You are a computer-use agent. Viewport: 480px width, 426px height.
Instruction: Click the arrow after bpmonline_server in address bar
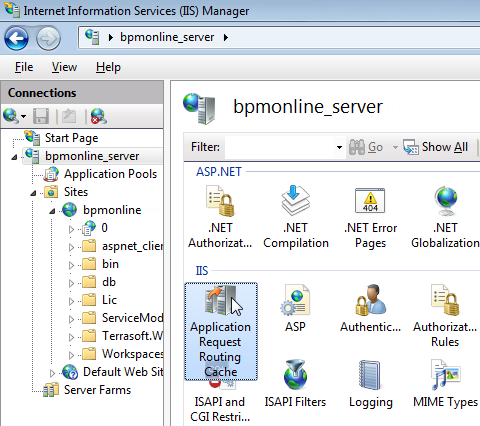pyautogui.click(x=226, y=37)
